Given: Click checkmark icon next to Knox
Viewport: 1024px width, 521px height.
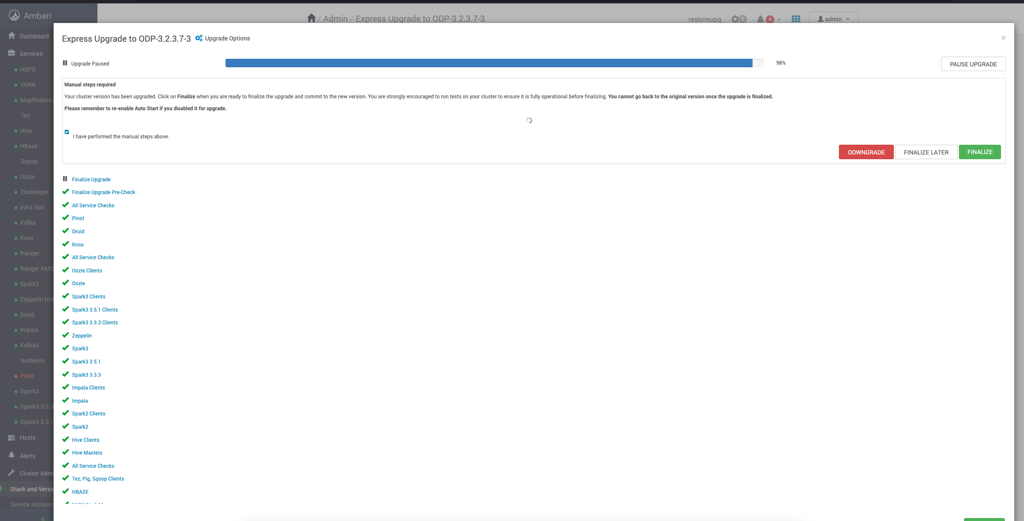Looking at the screenshot, I should tap(65, 244).
